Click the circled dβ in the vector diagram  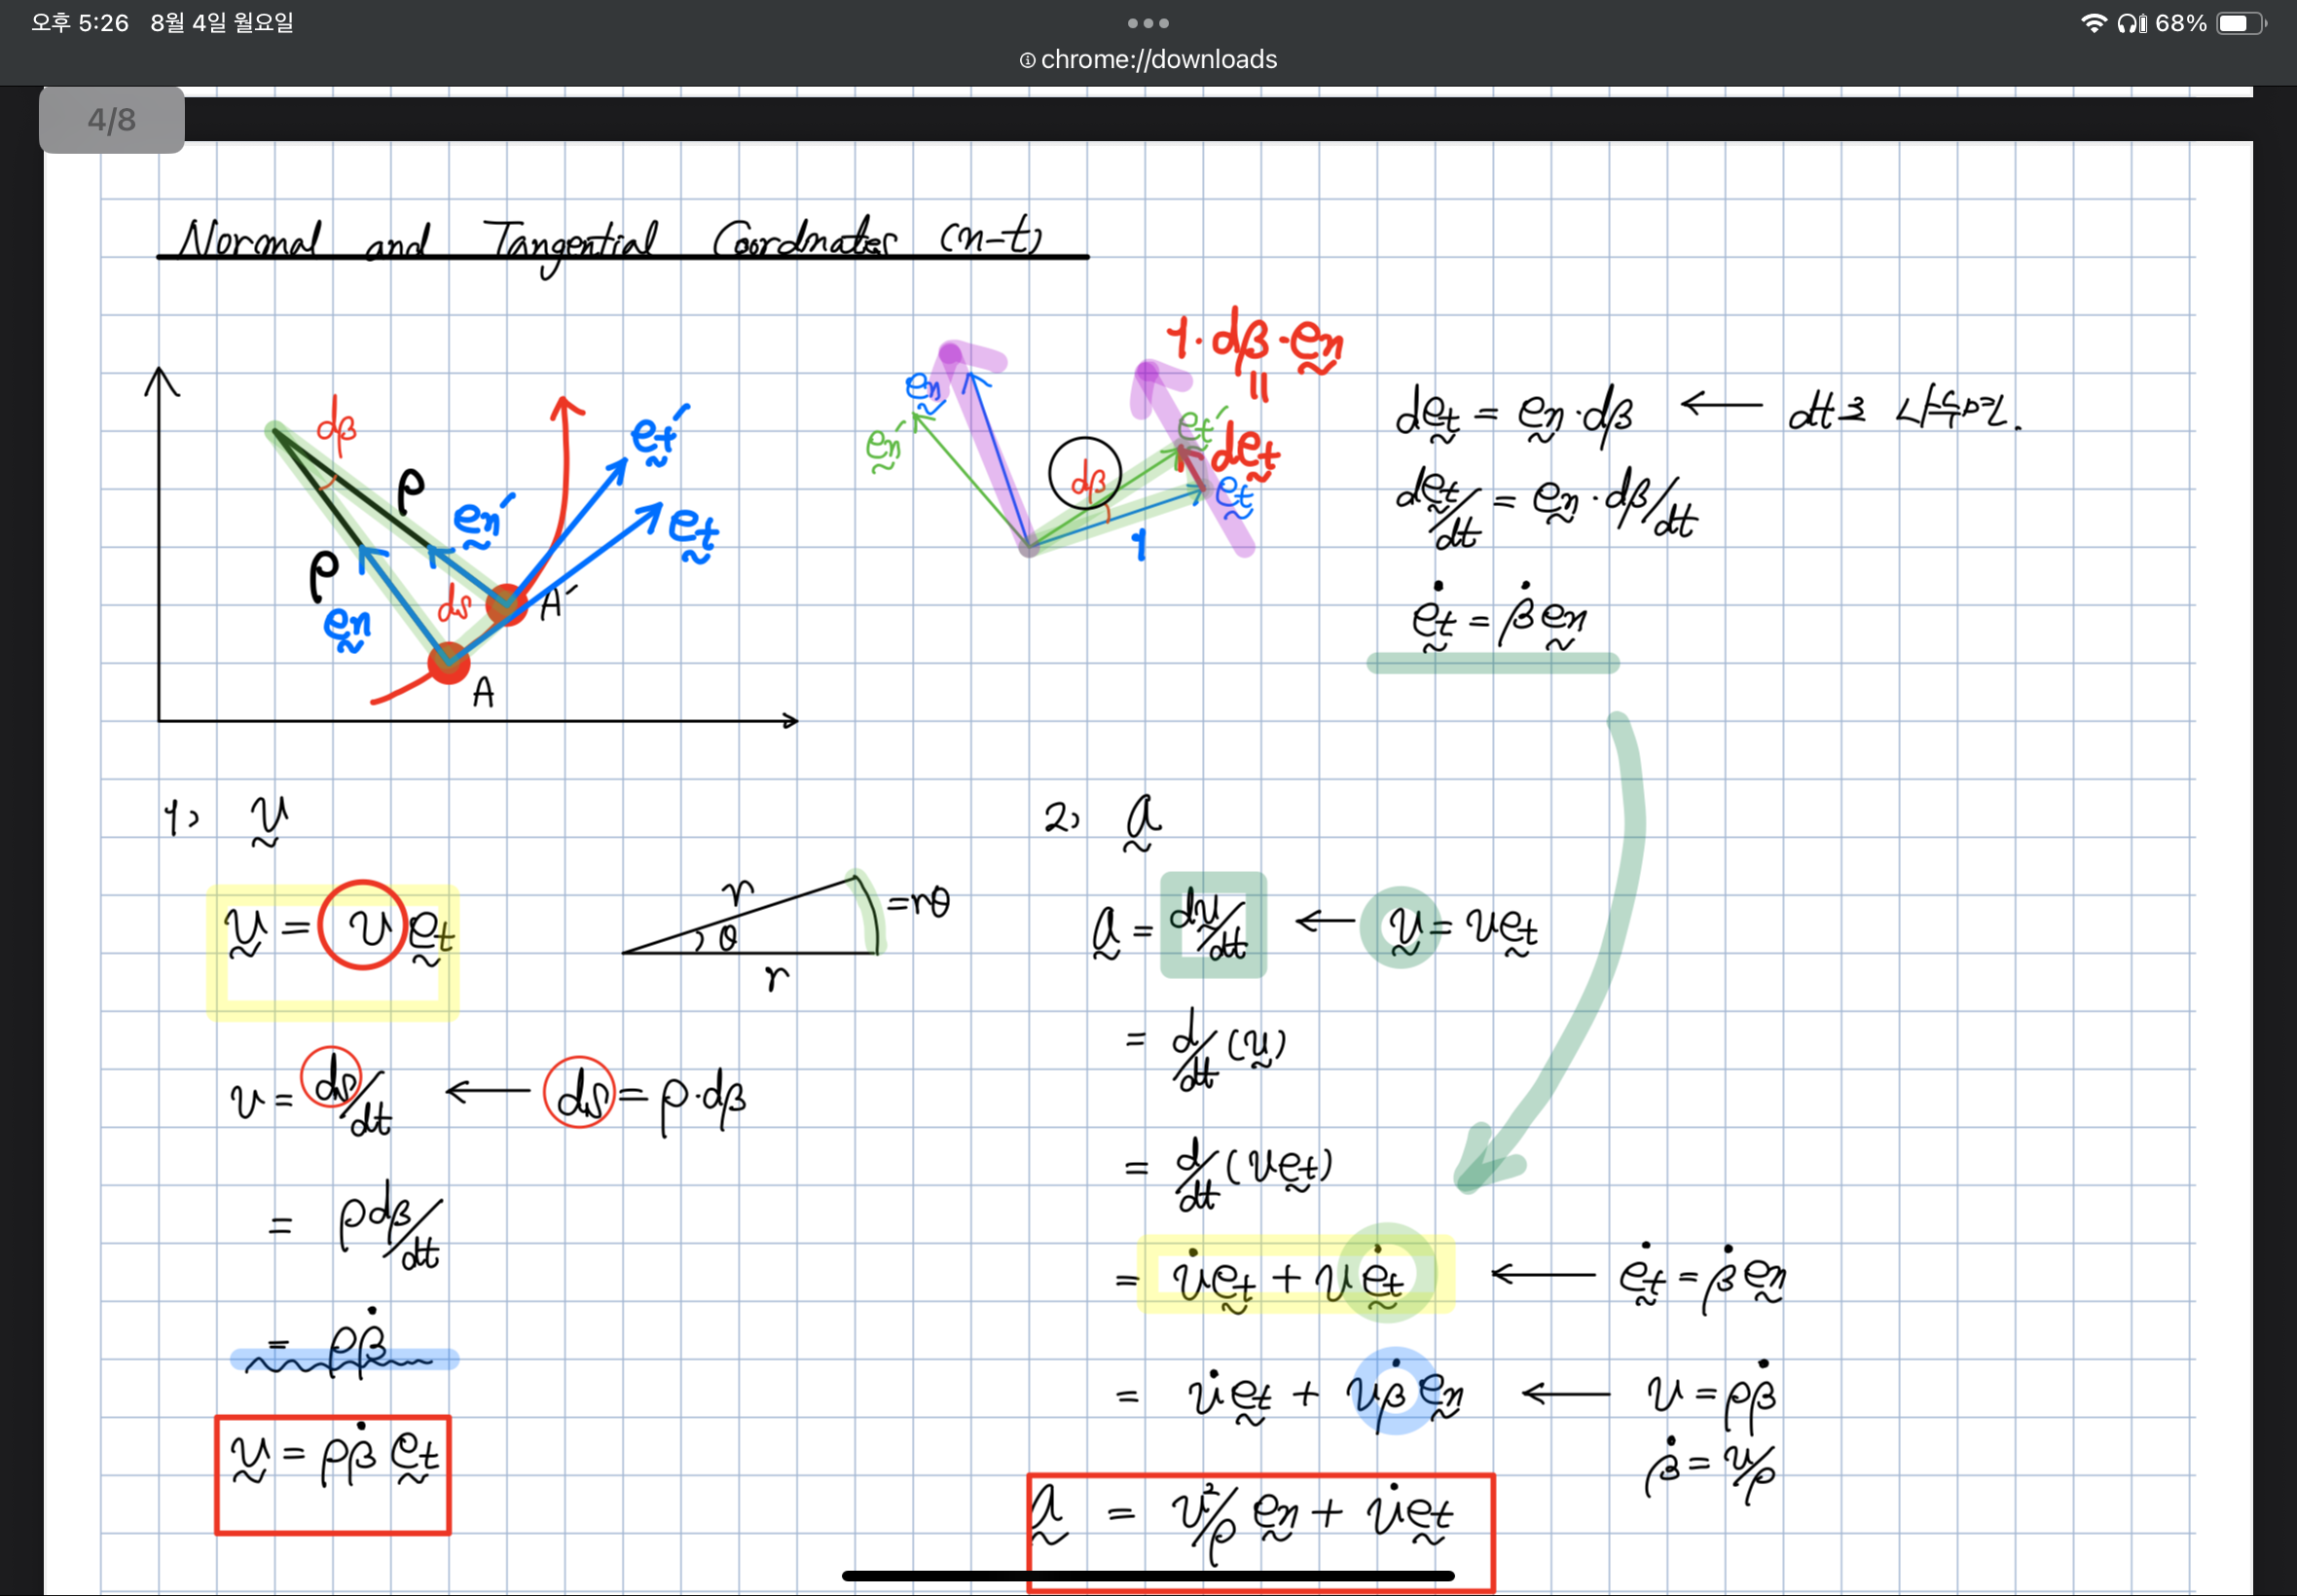[x=1085, y=474]
